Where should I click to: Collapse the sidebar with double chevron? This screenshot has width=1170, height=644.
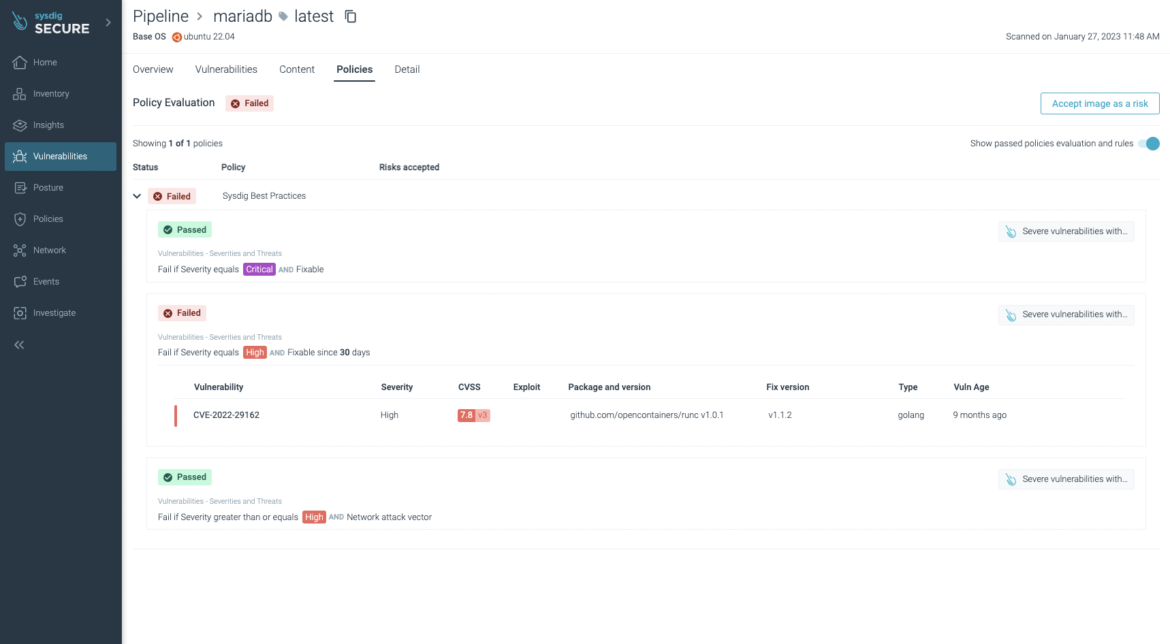pyautogui.click(x=19, y=345)
